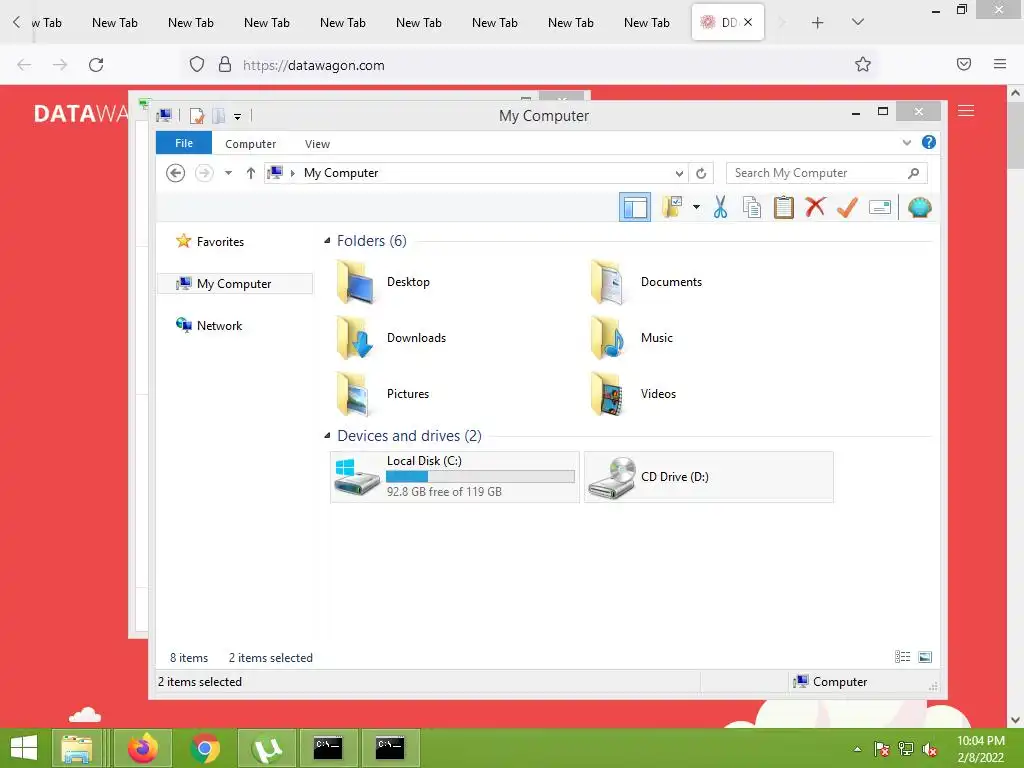Click Local Disk C: free space bar
1024x768 pixels.
480,477
